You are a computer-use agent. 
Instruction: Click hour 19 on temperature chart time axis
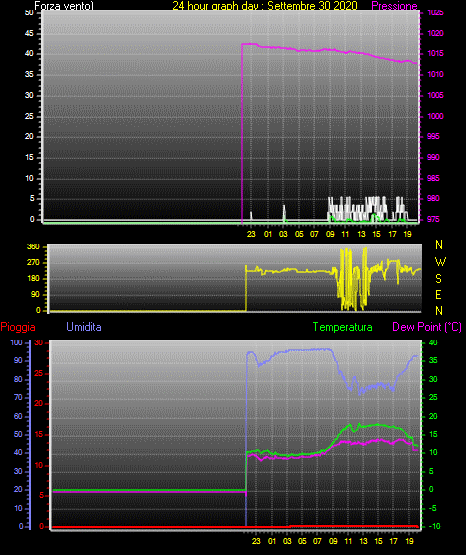pyautogui.click(x=409, y=541)
